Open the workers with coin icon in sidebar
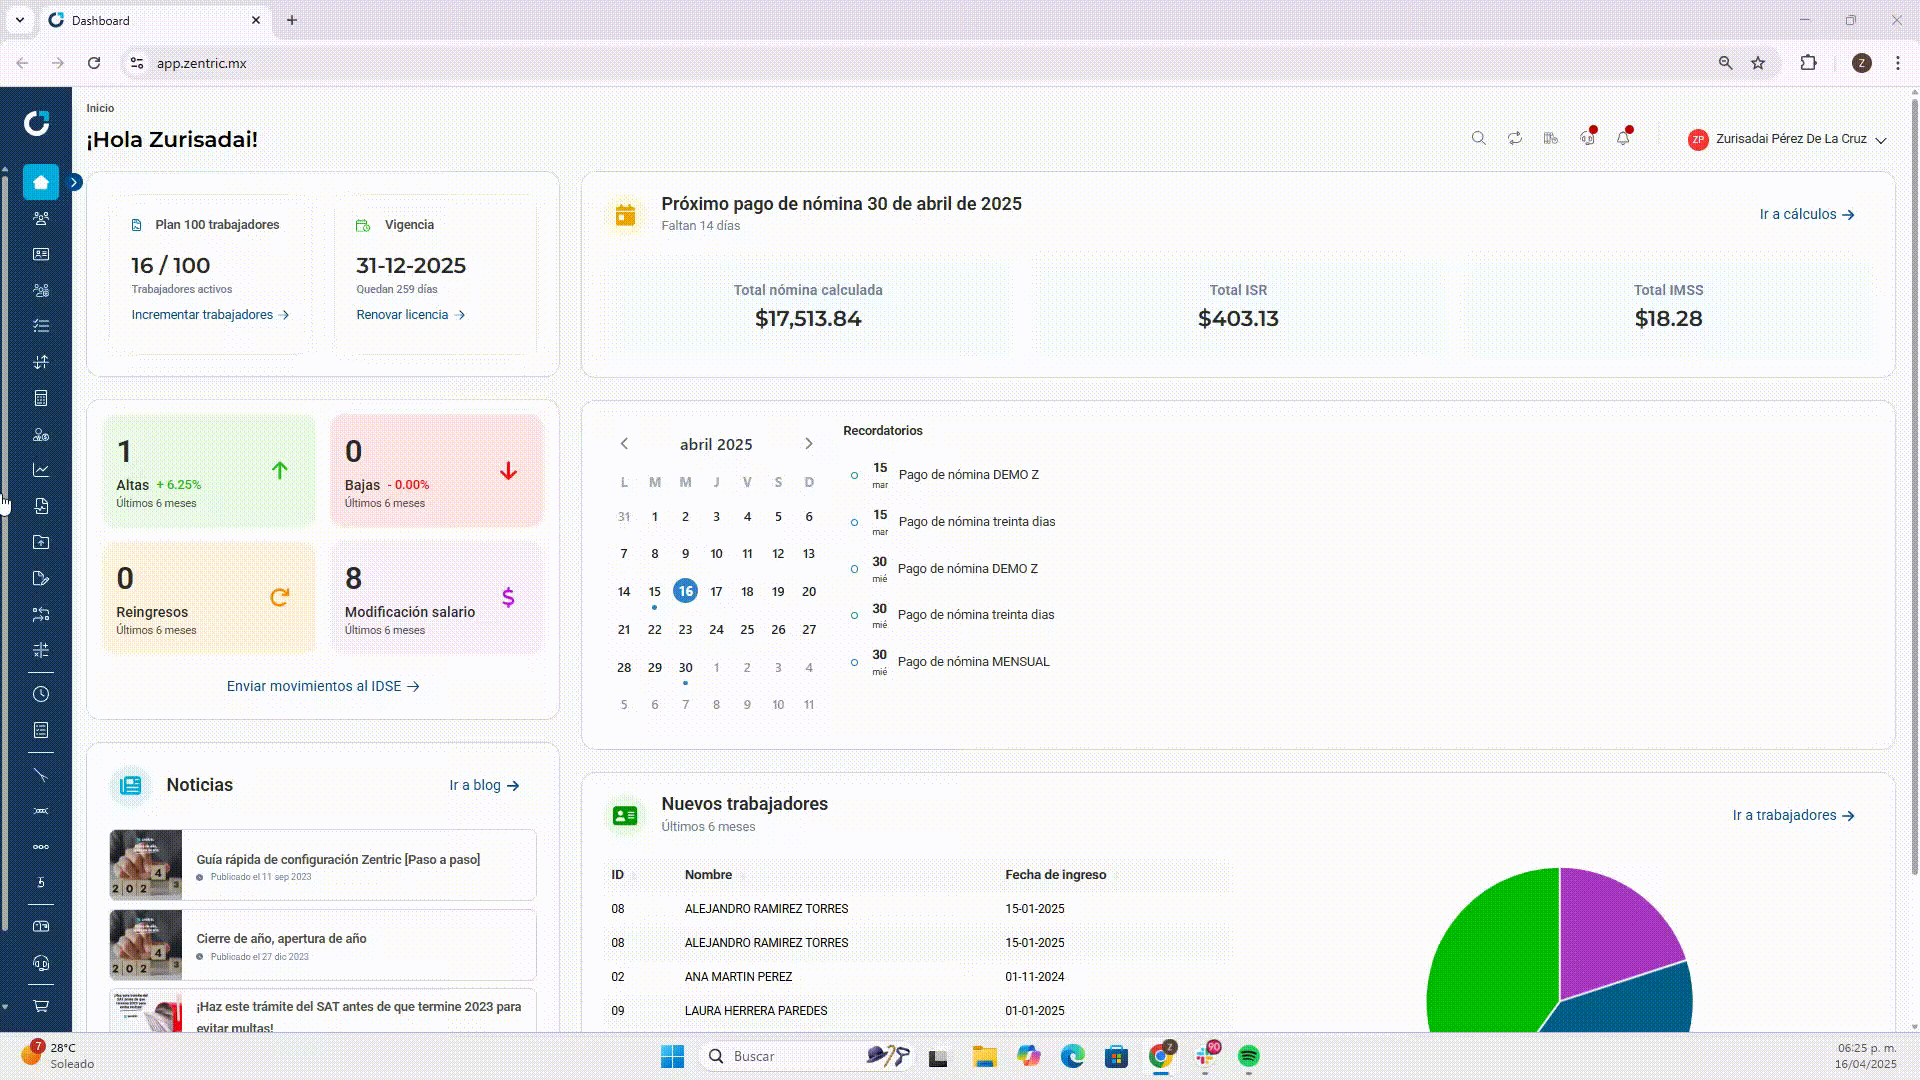The width and height of the screenshot is (1920, 1080). (x=41, y=290)
